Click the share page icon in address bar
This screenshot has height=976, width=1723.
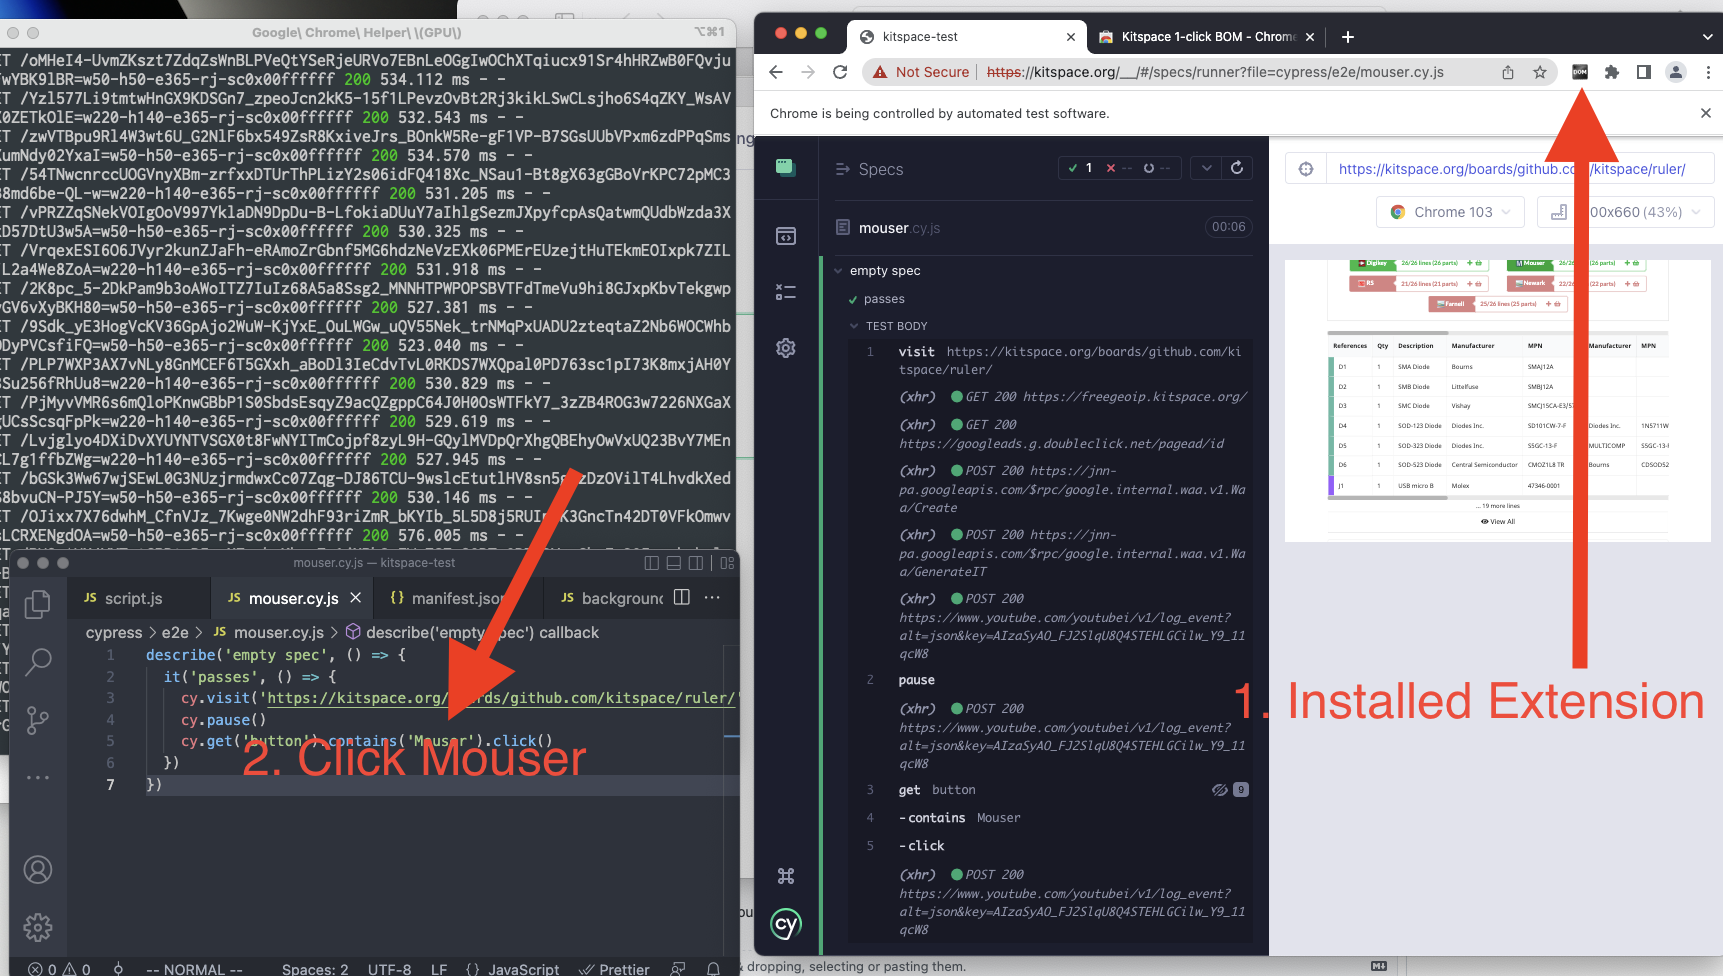coord(1508,72)
